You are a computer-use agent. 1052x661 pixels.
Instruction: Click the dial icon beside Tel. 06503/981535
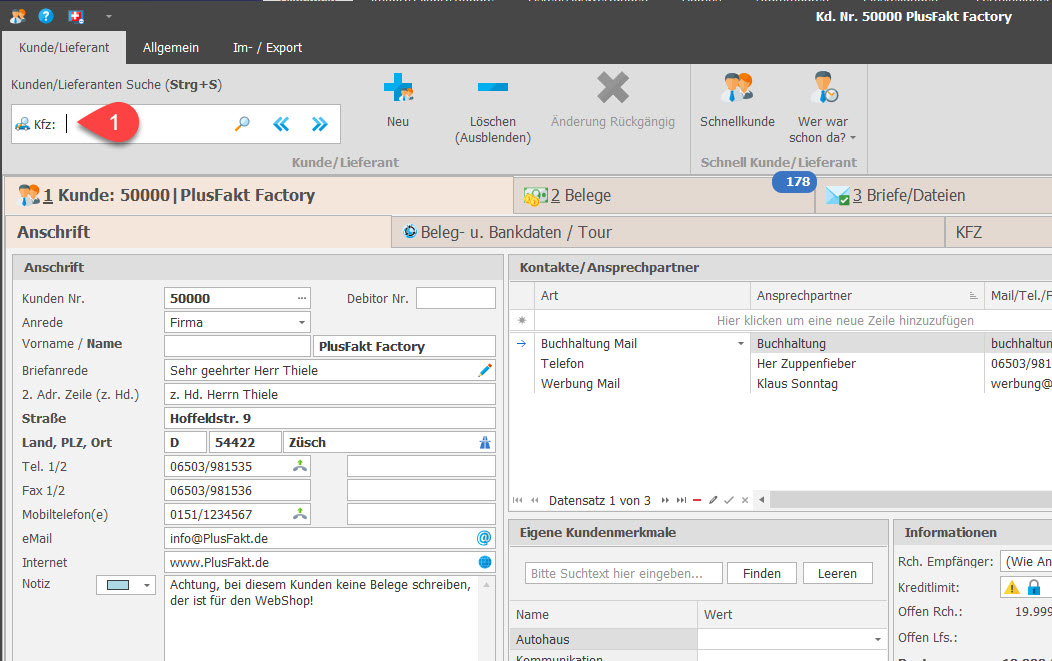coord(300,466)
